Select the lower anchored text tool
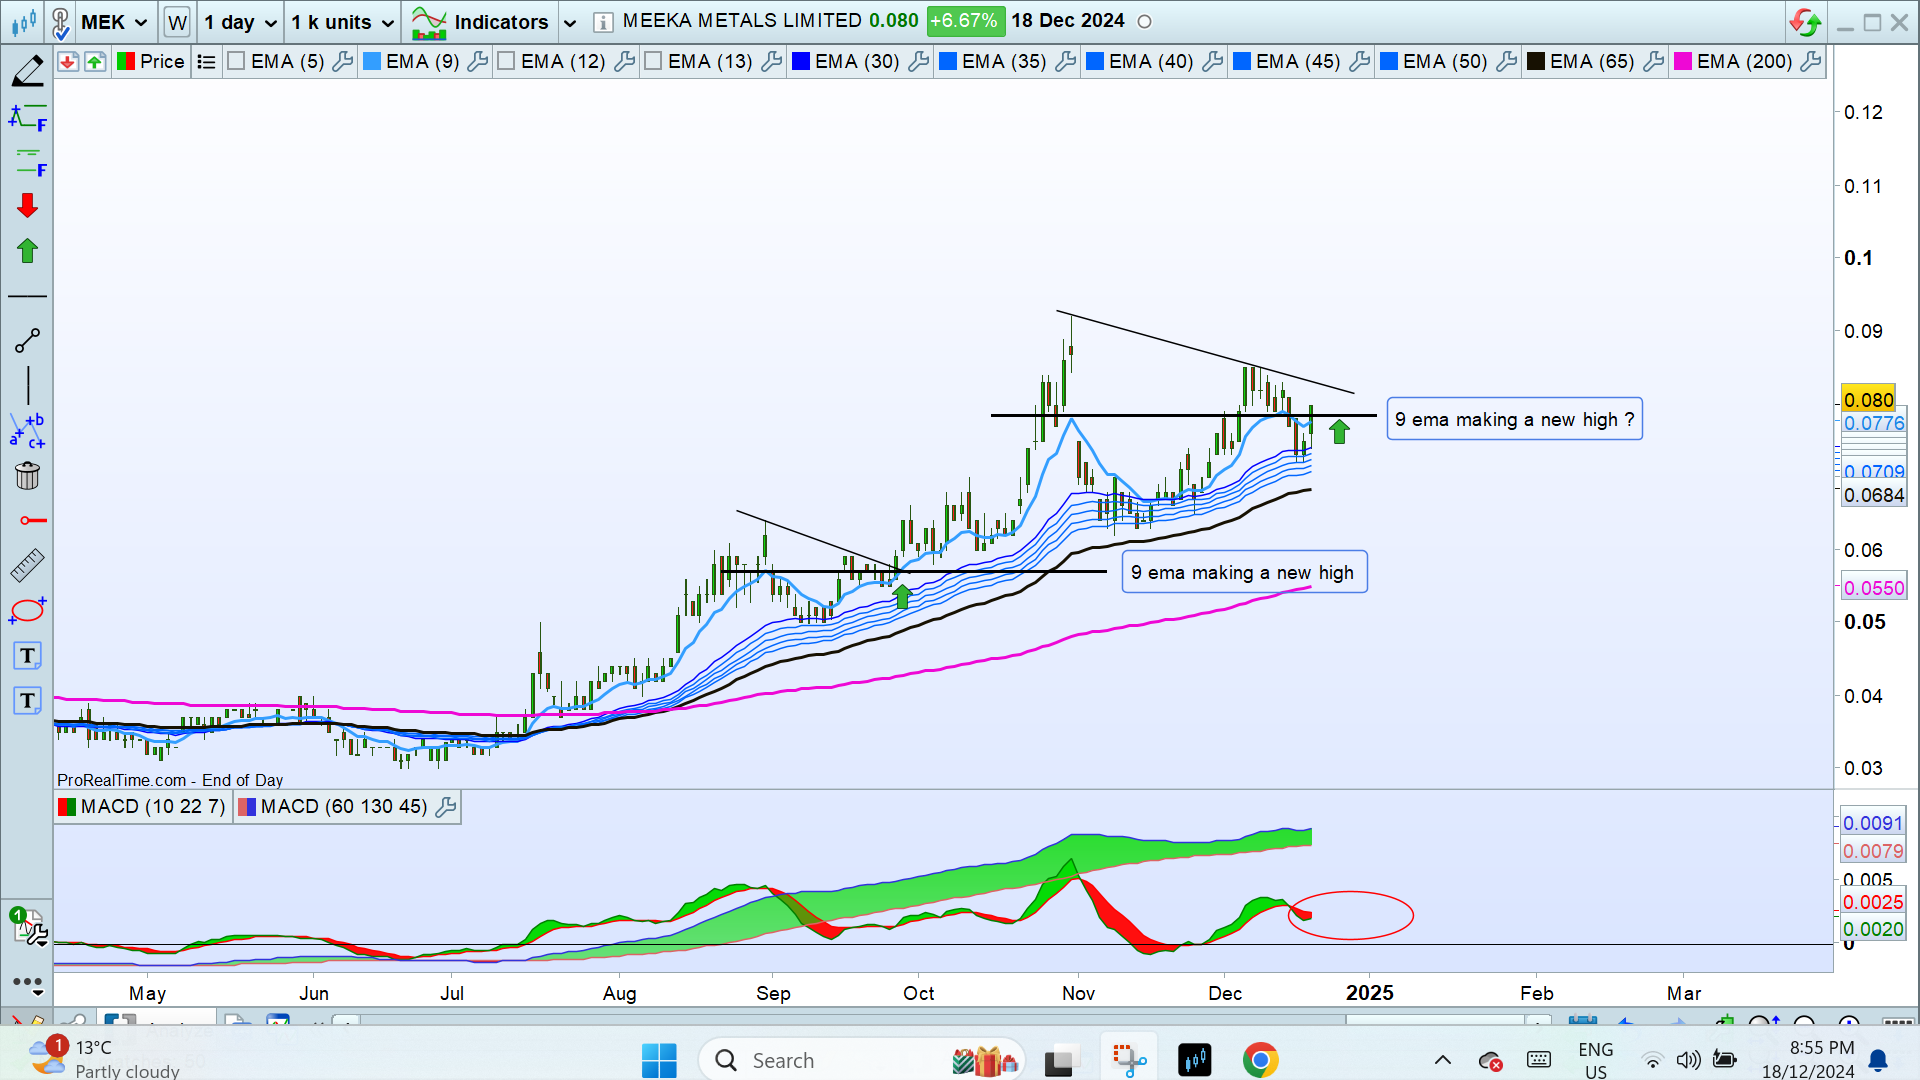Screen dimensions: 1920x1080 pyautogui.click(x=27, y=701)
